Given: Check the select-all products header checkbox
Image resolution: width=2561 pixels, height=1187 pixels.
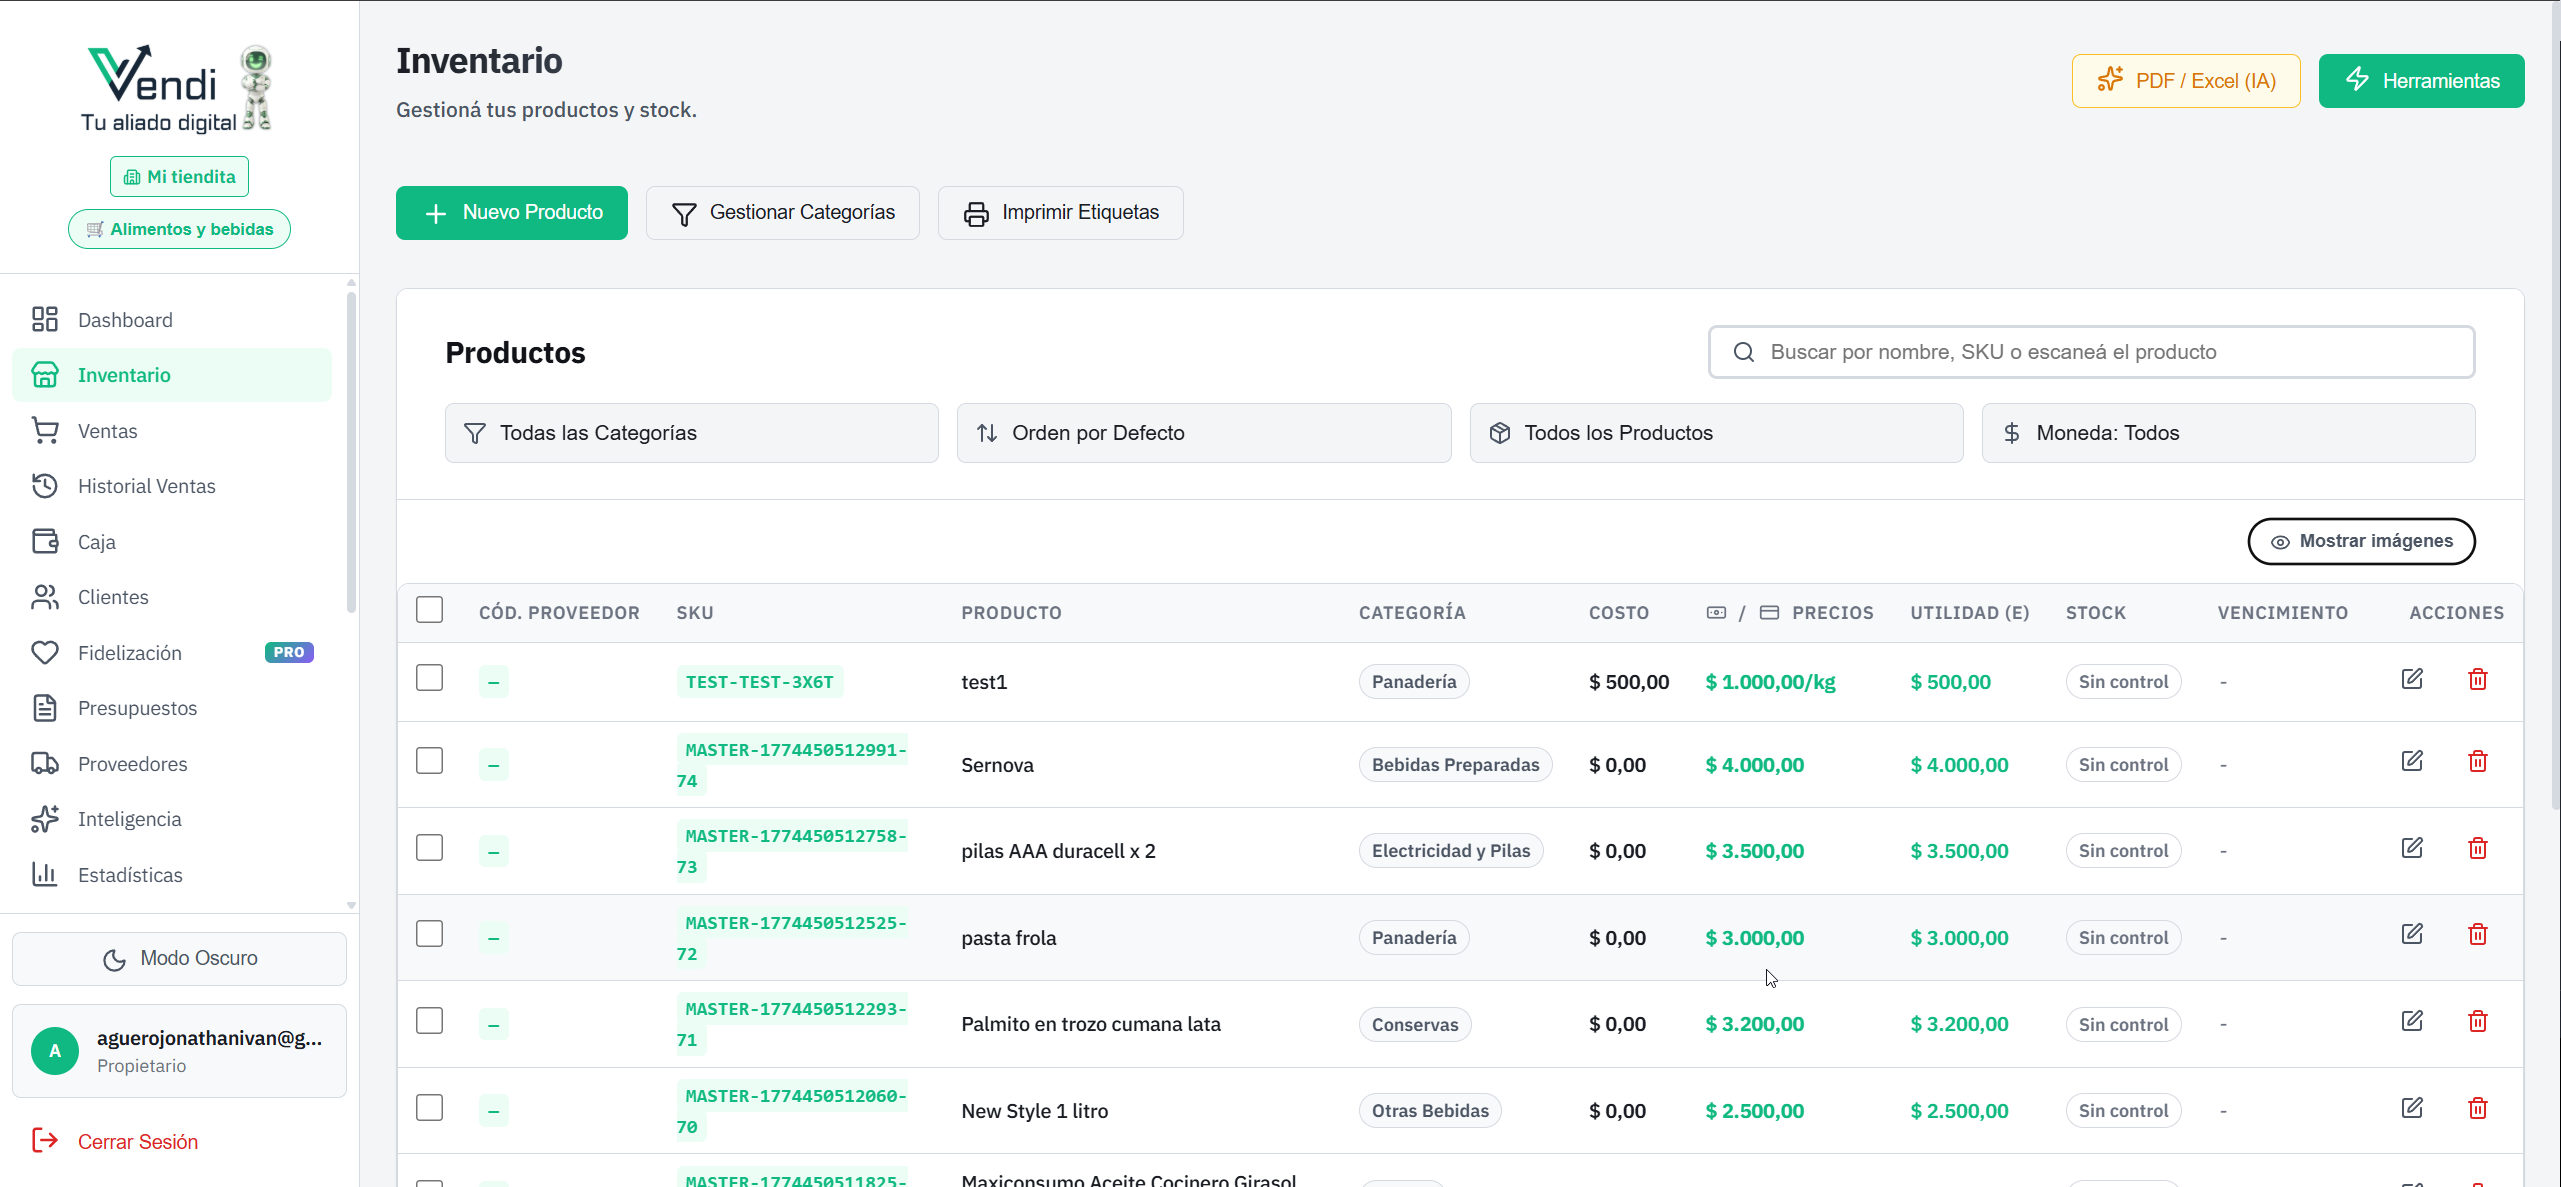Looking at the screenshot, I should click(x=429, y=610).
